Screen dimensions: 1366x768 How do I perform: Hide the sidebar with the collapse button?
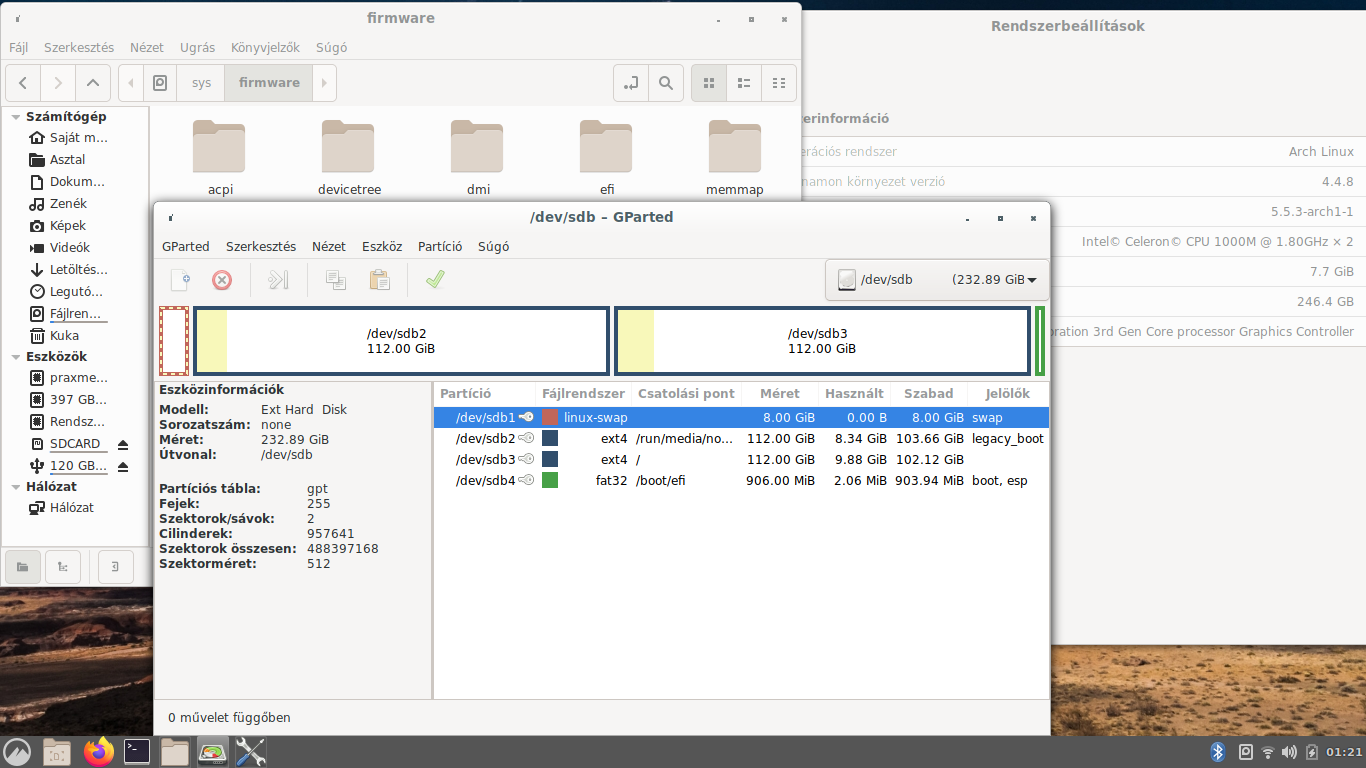[x=116, y=567]
